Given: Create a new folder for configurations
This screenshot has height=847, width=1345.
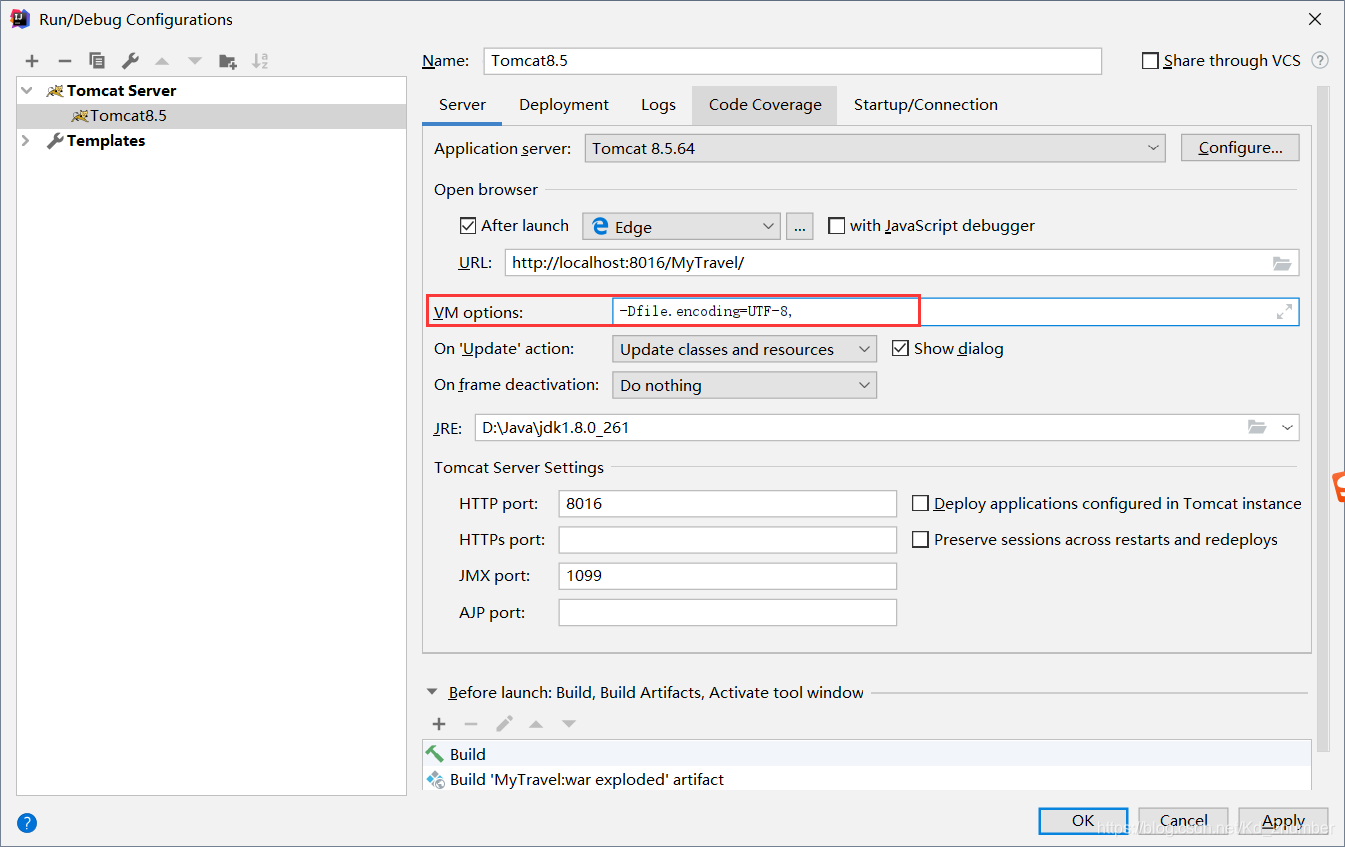Looking at the screenshot, I should [228, 61].
